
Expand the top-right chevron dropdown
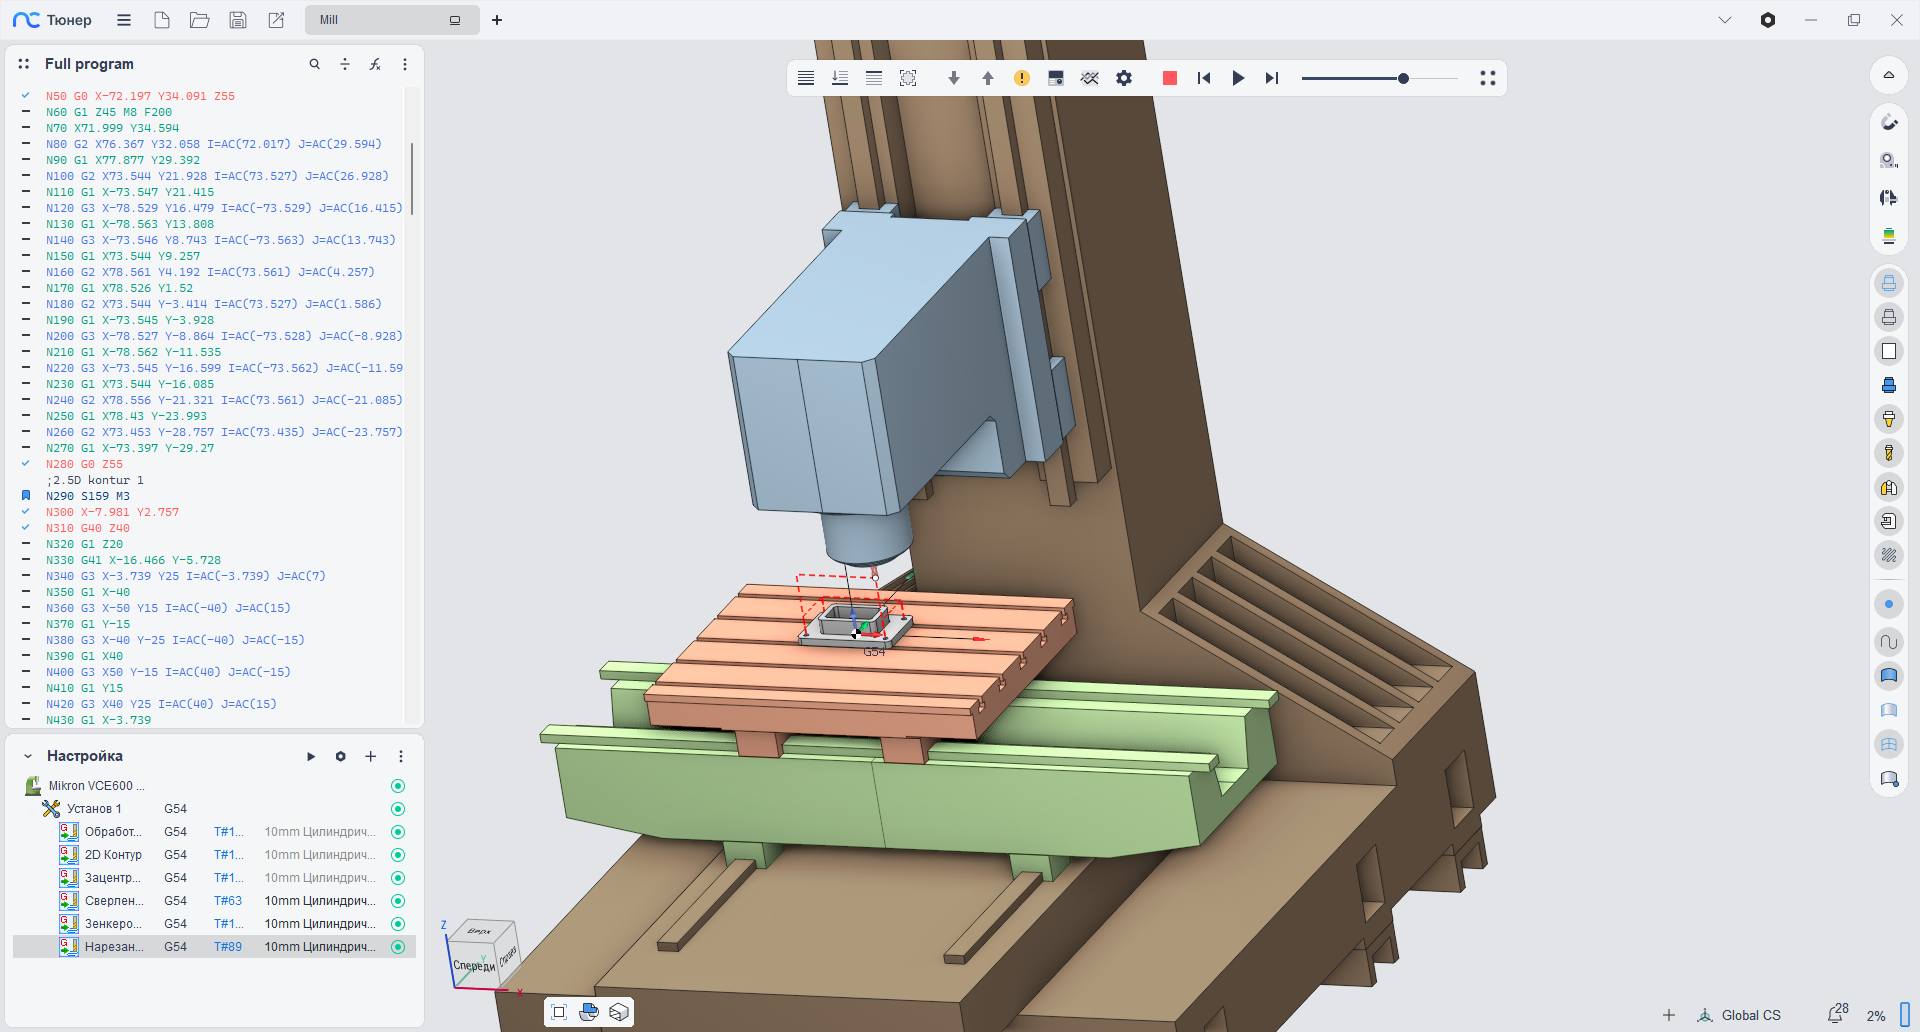pyautogui.click(x=1725, y=20)
